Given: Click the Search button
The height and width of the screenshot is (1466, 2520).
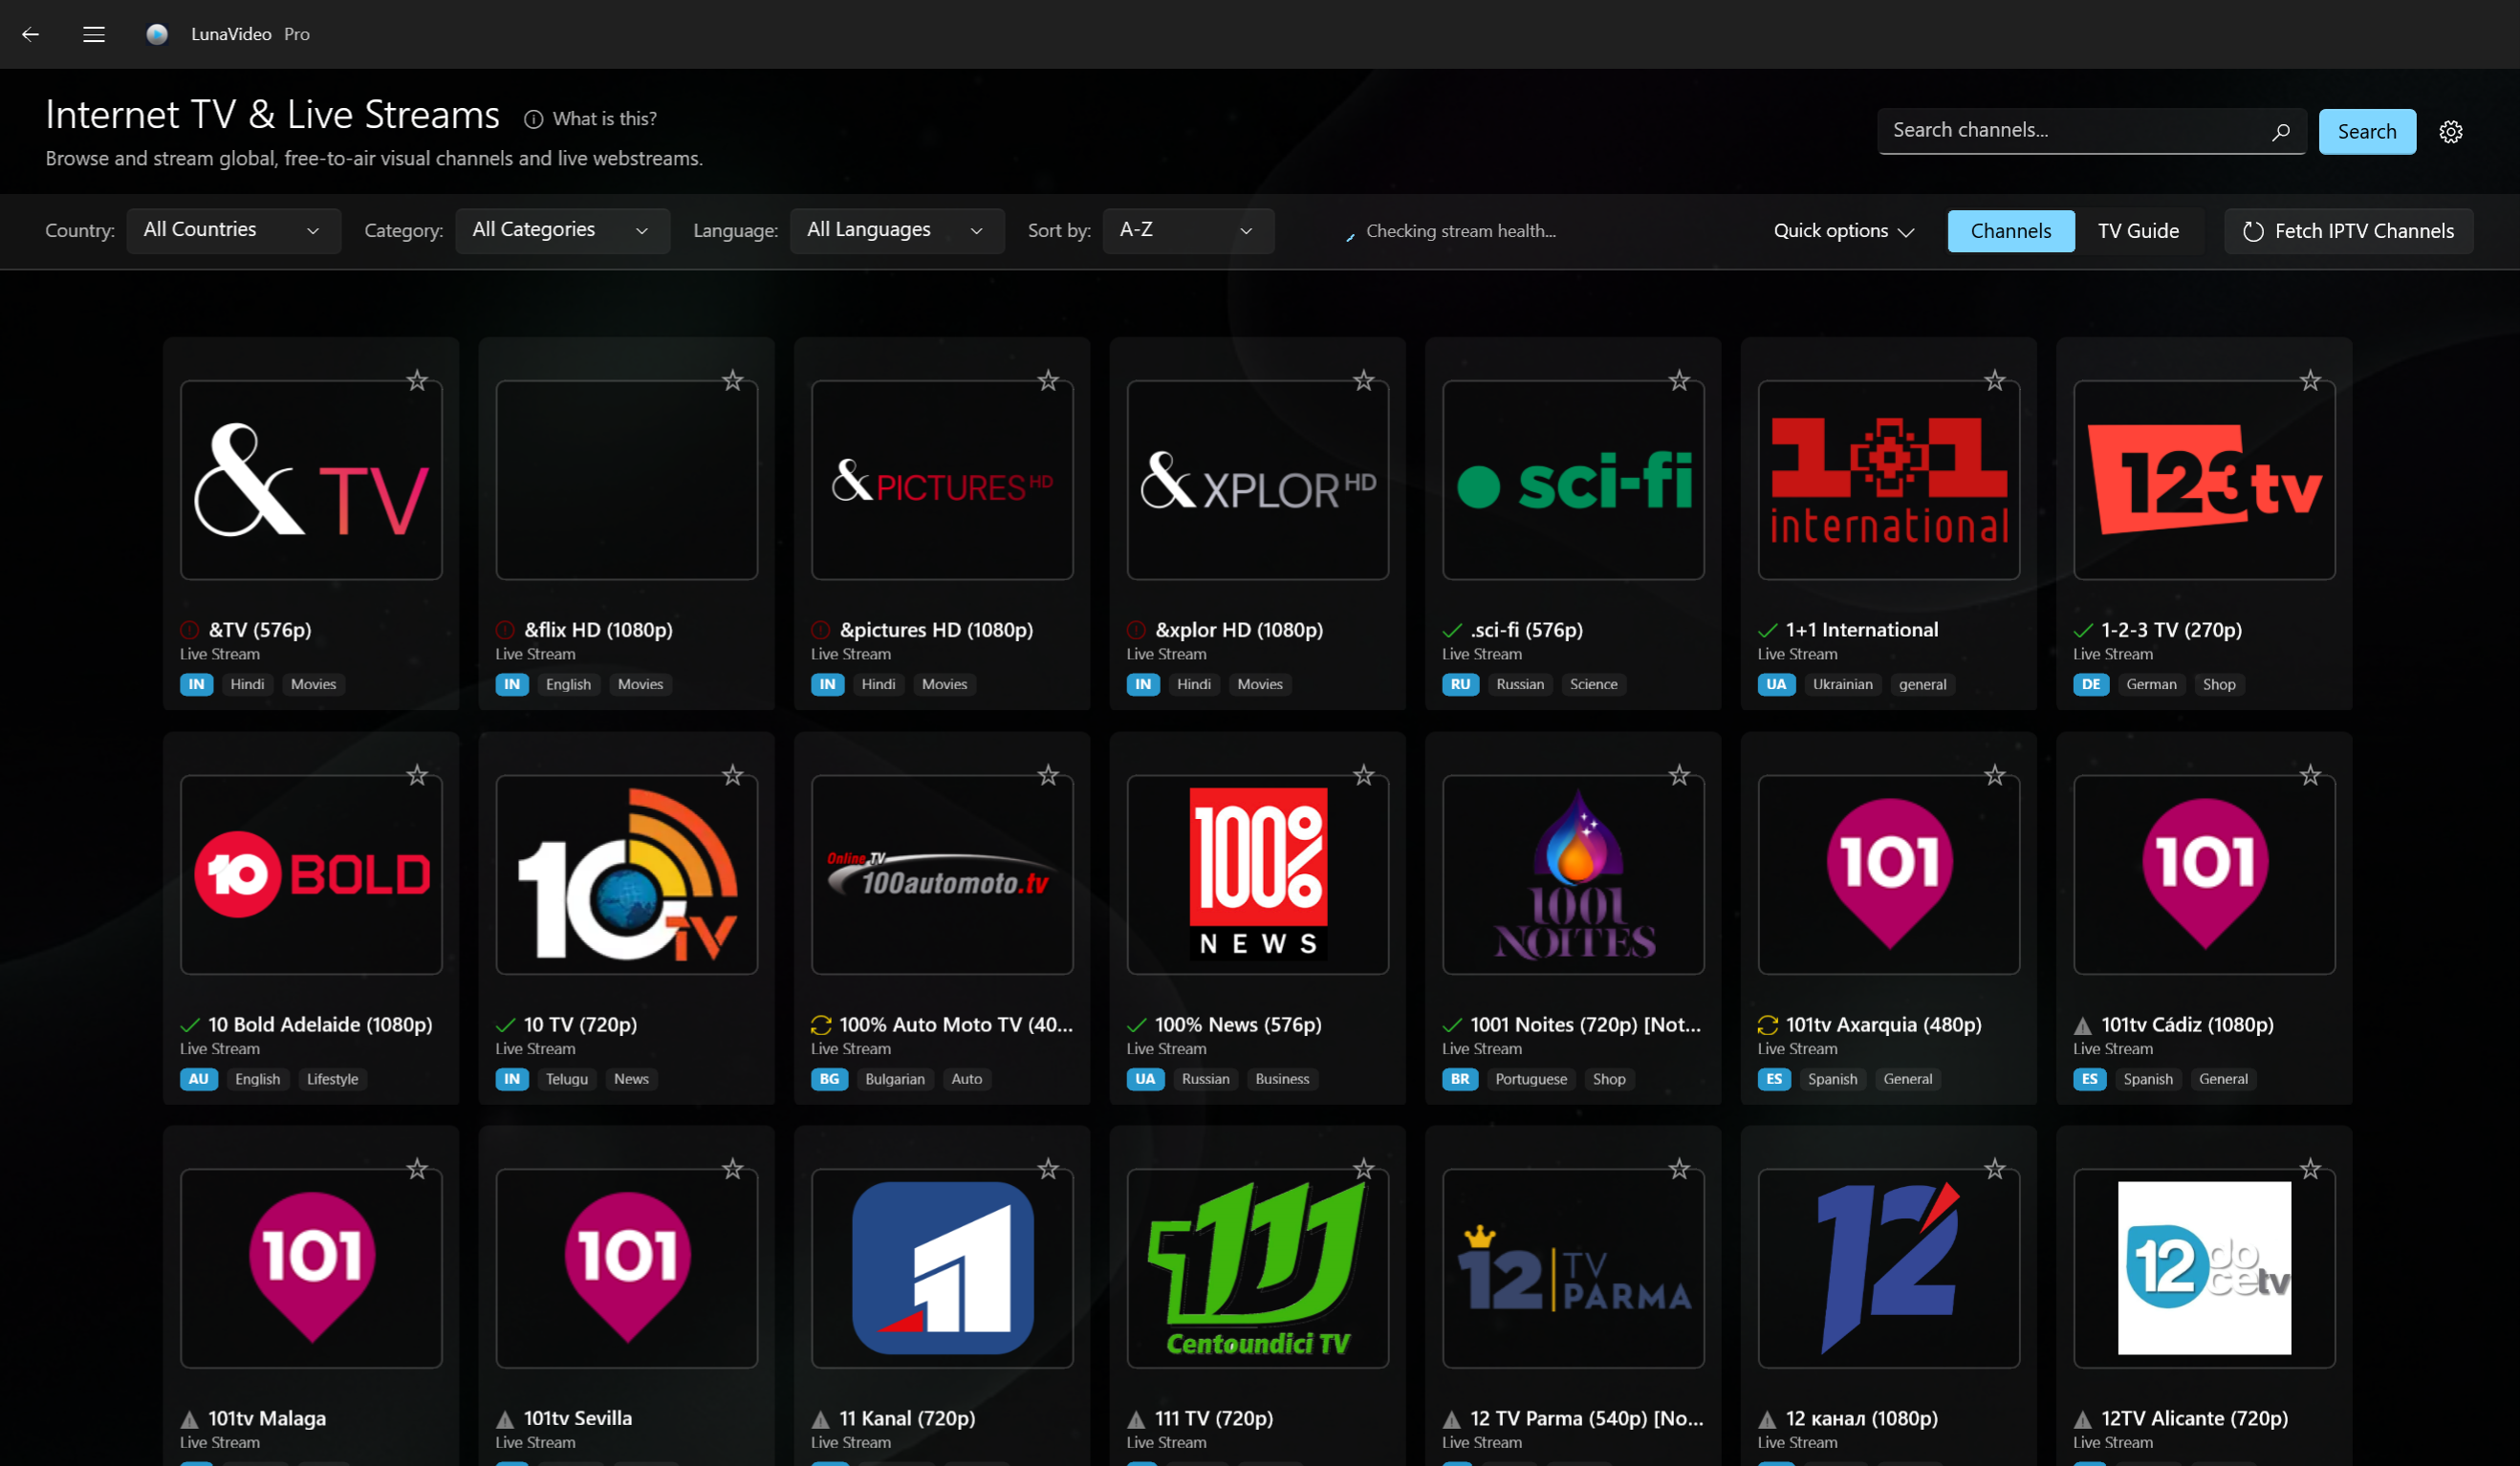Looking at the screenshot, I should (x=2367, y=131).
